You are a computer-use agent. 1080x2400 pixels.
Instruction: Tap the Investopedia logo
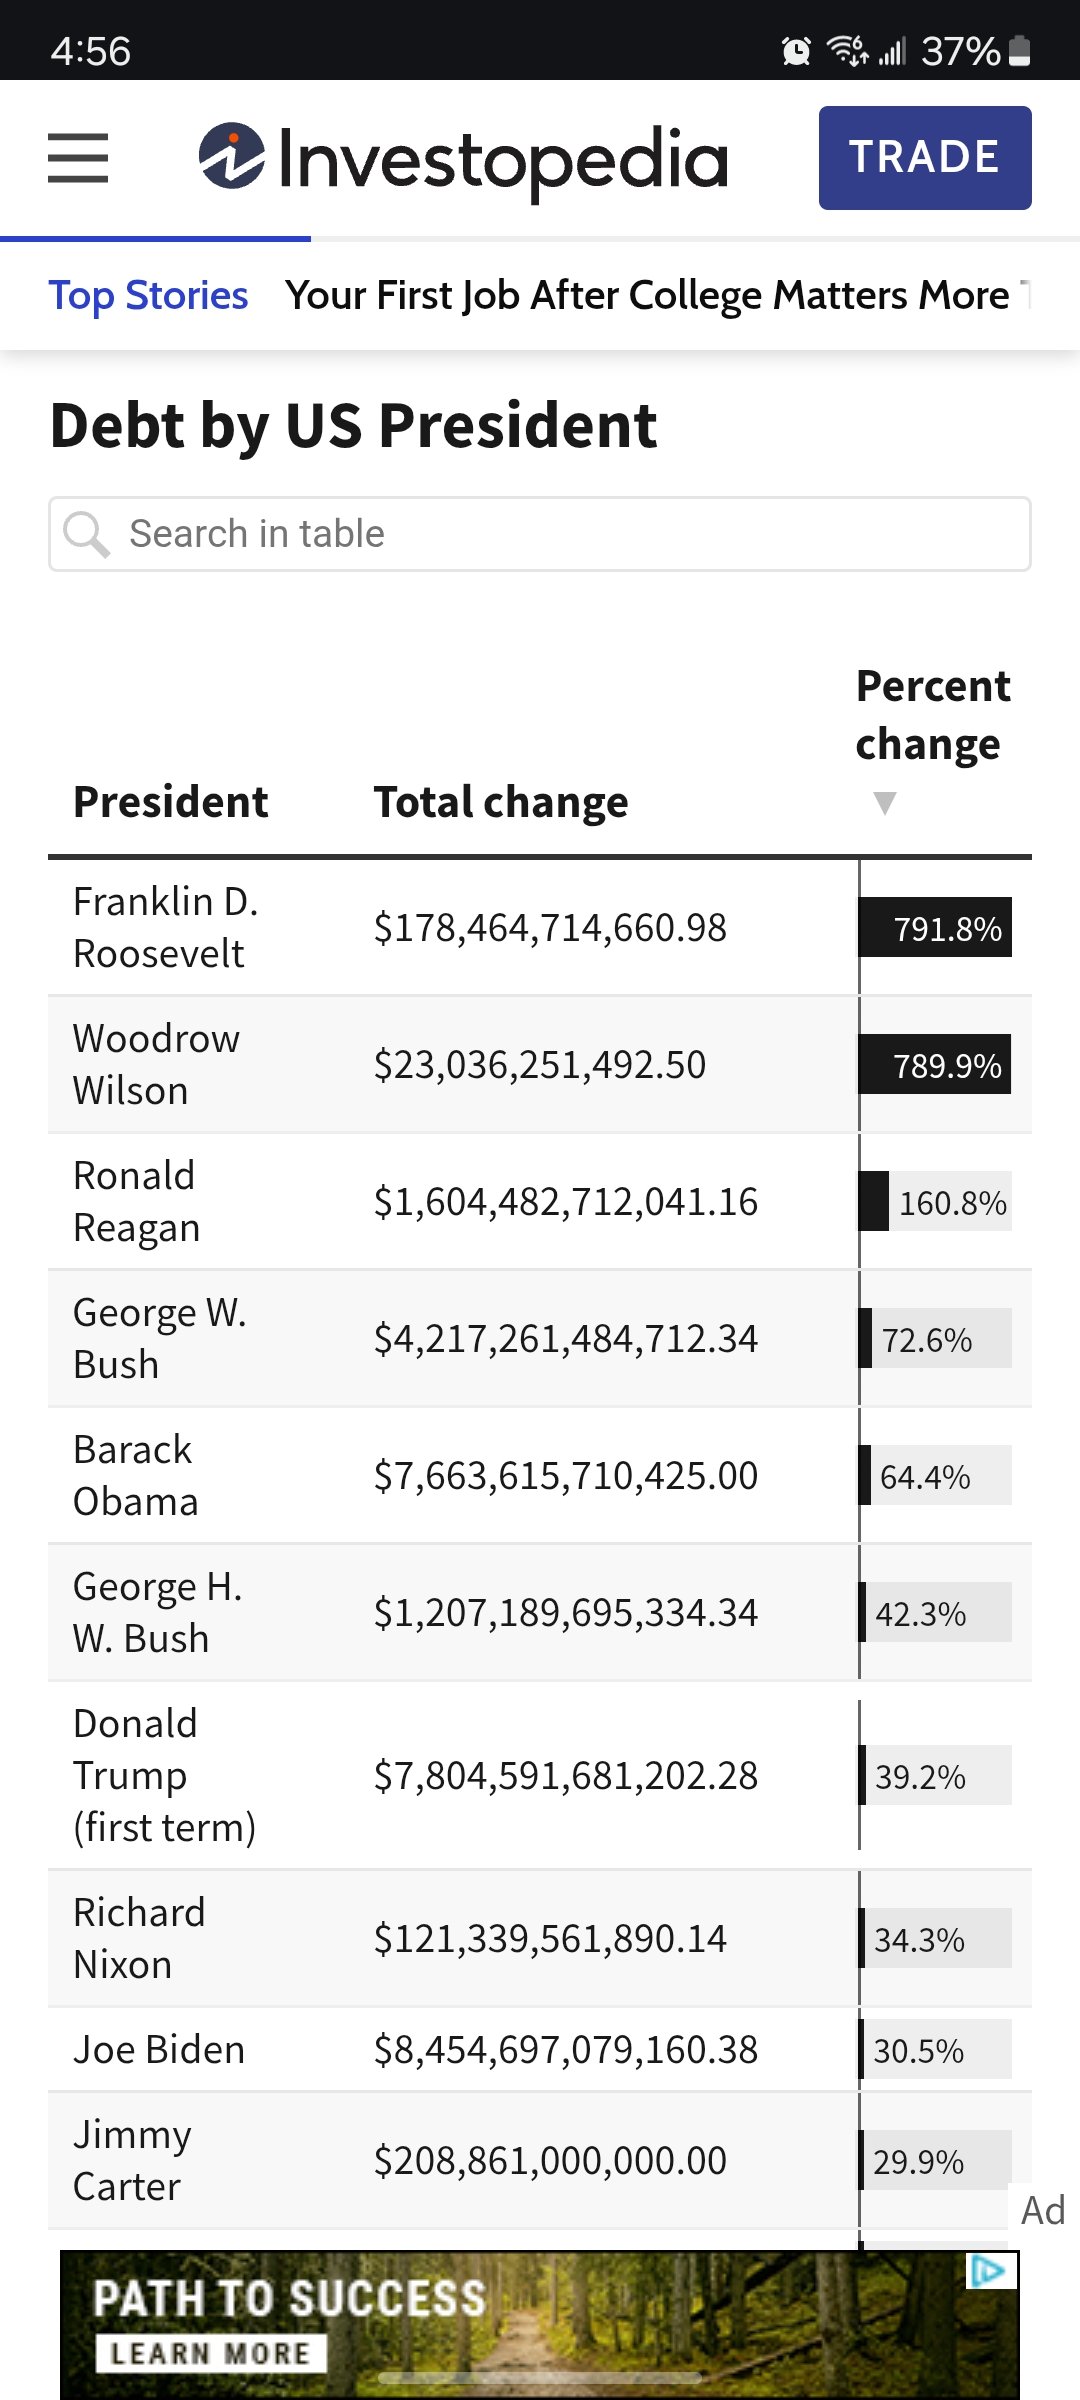[x=463, y=159]
